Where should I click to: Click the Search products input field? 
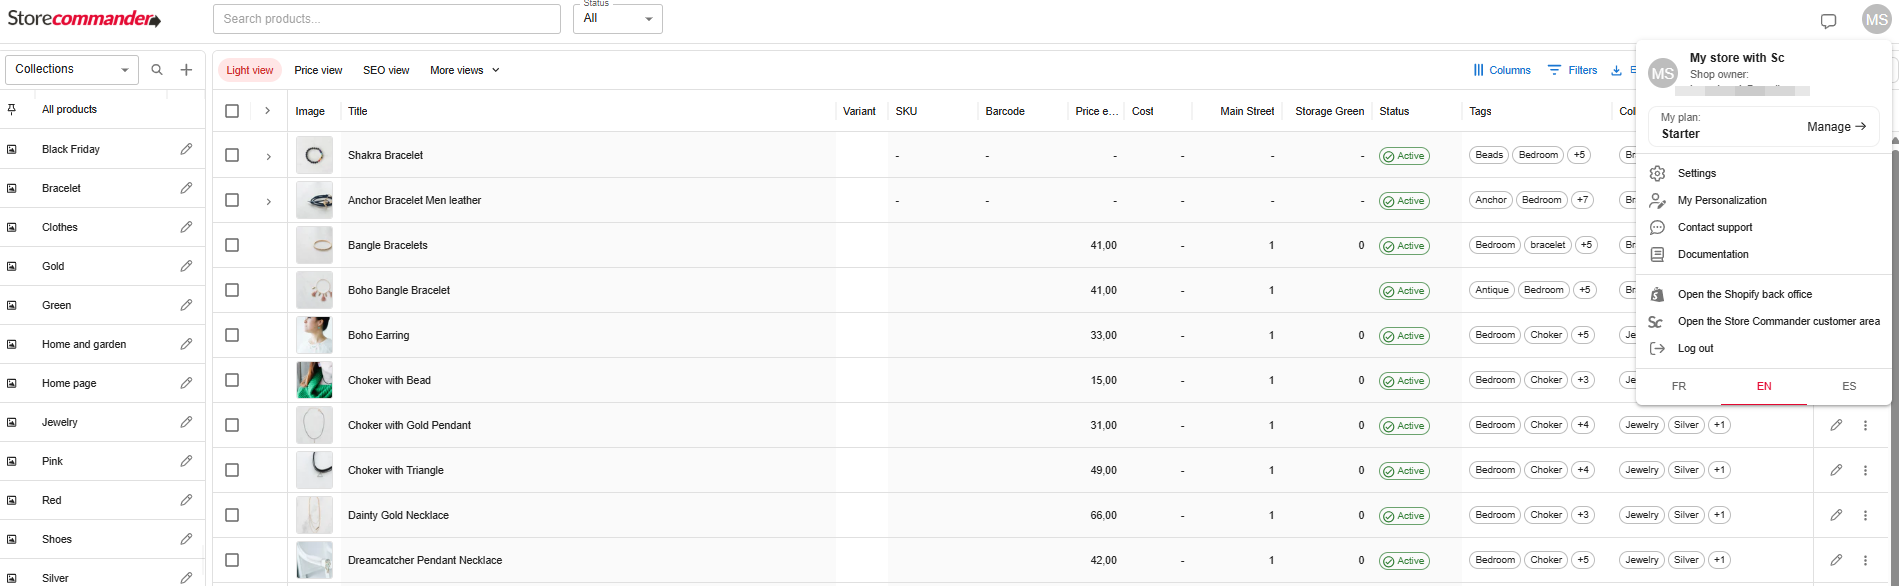(x=386, y=19)
